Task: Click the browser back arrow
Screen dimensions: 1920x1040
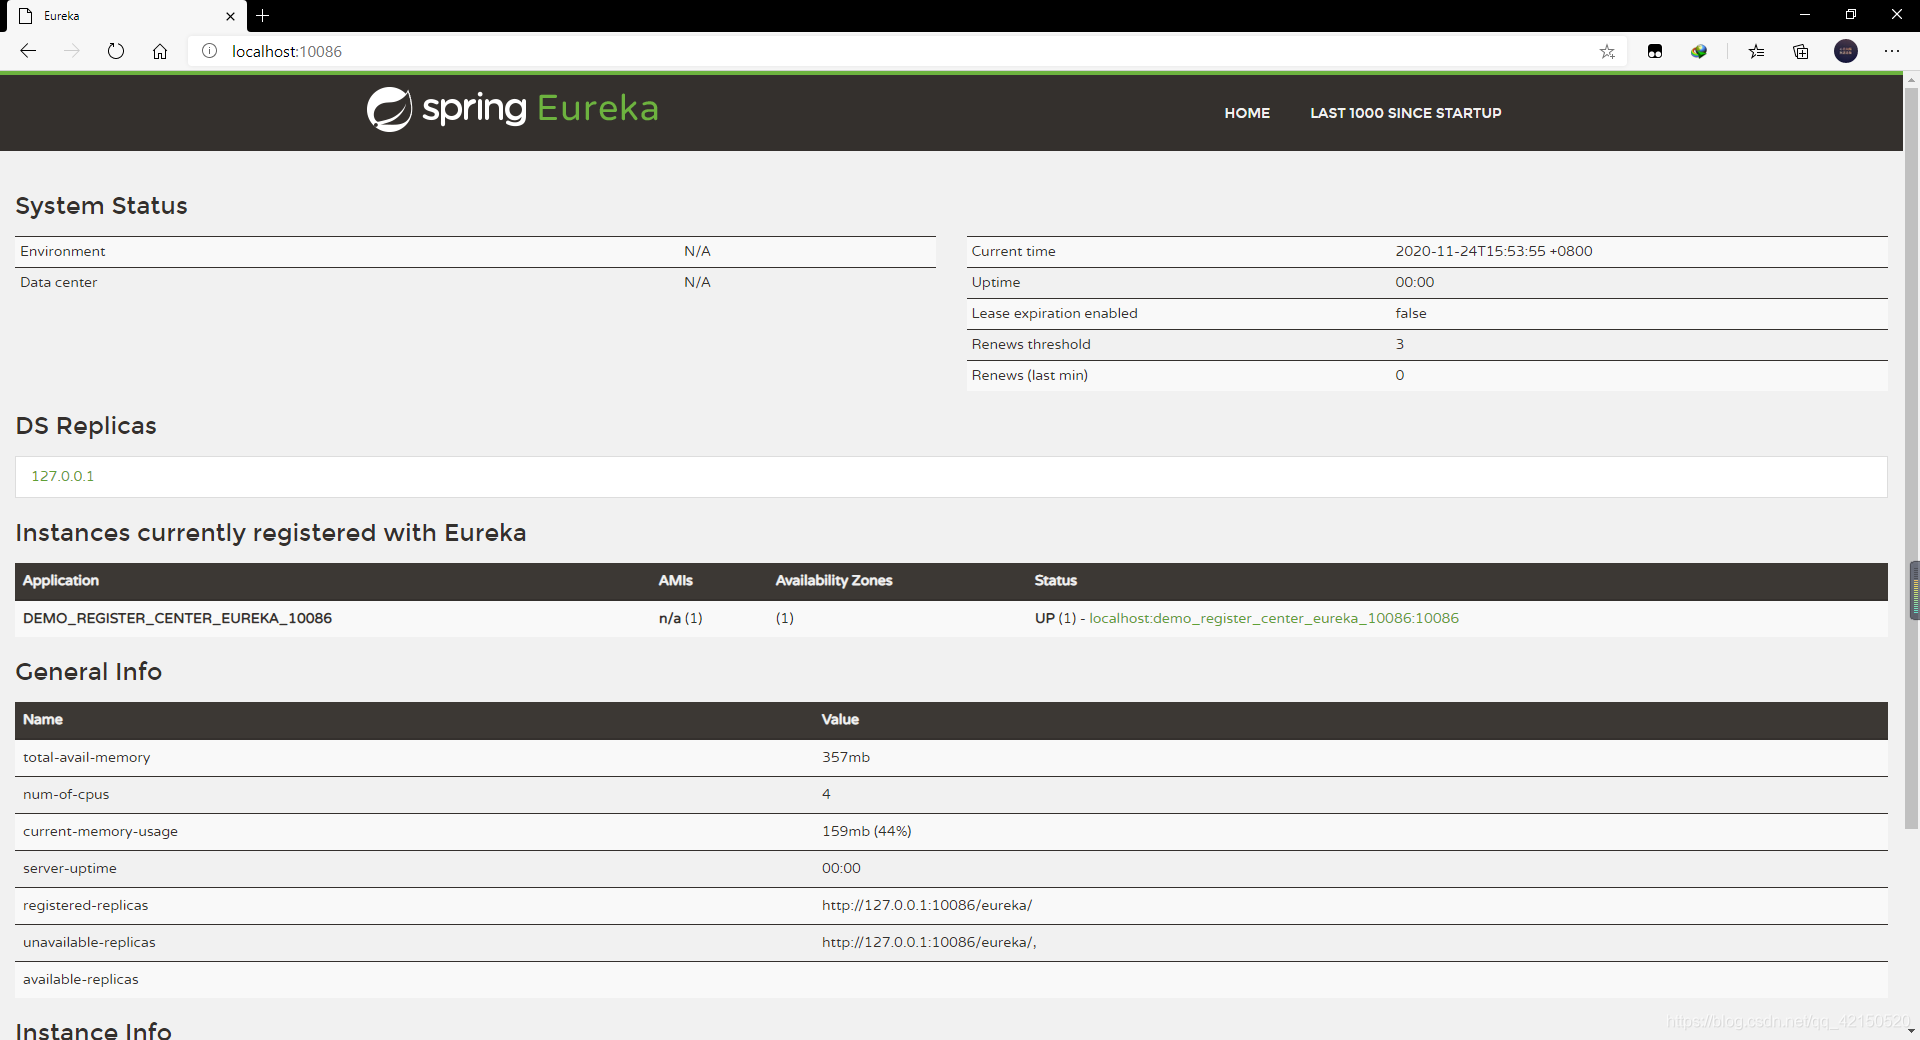Action: pyautogui.click(x=28, y=51)
